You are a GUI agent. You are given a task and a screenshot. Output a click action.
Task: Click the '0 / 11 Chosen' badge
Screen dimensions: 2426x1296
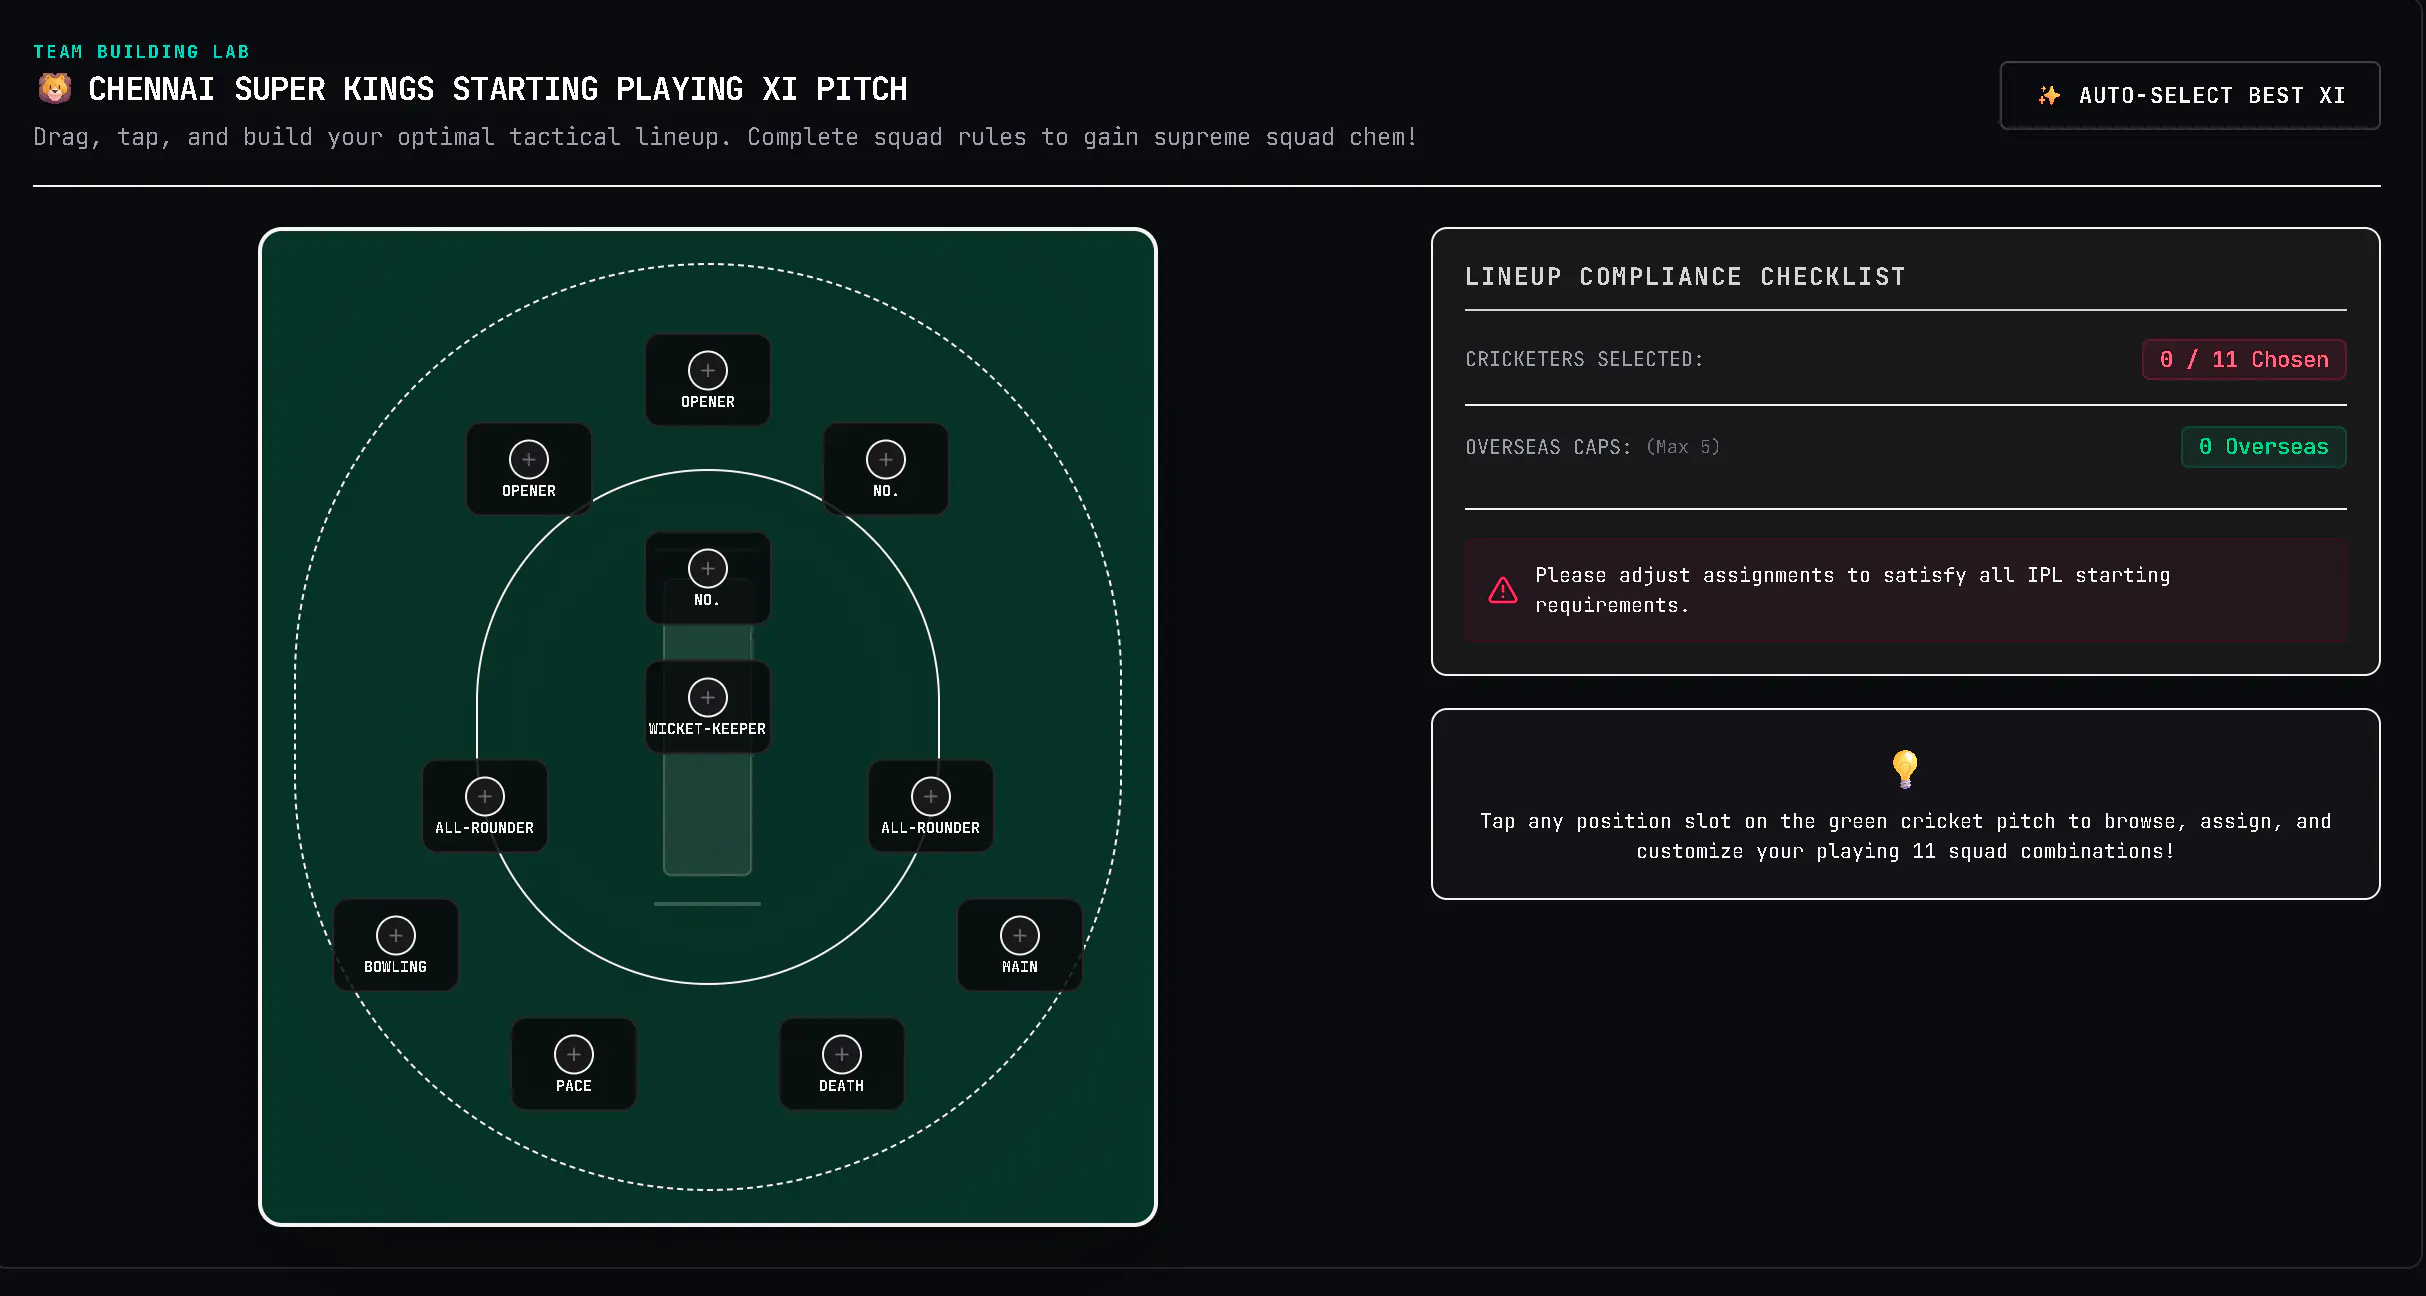tap(2244, 360)
